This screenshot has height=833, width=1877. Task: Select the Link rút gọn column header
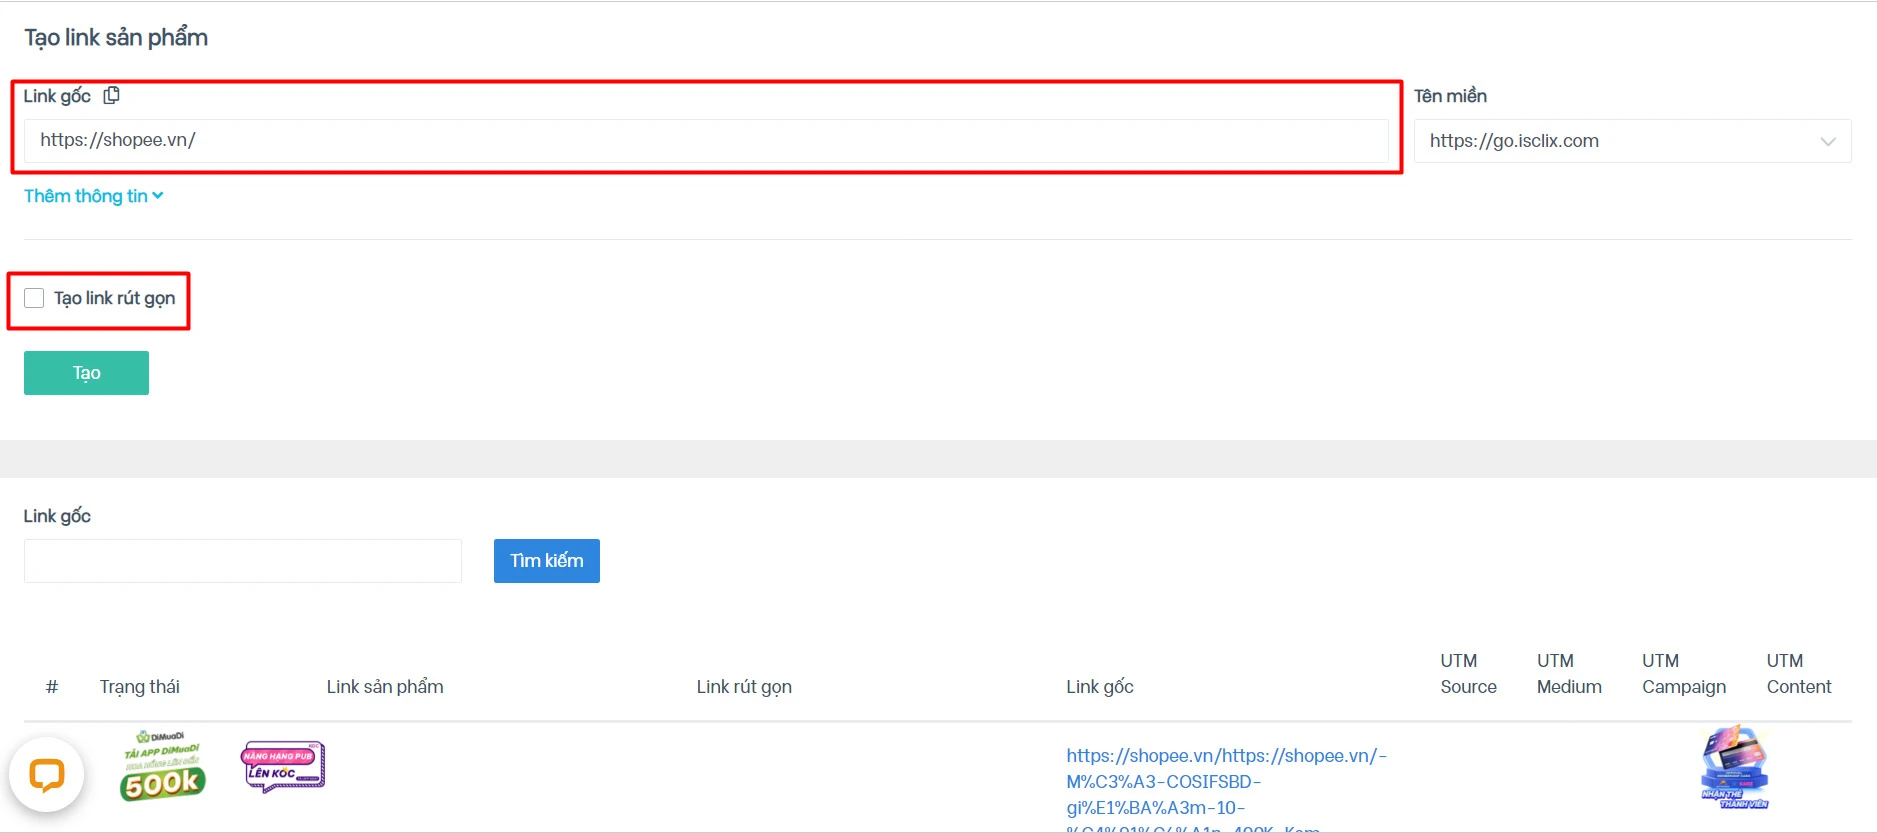point(744,687)
